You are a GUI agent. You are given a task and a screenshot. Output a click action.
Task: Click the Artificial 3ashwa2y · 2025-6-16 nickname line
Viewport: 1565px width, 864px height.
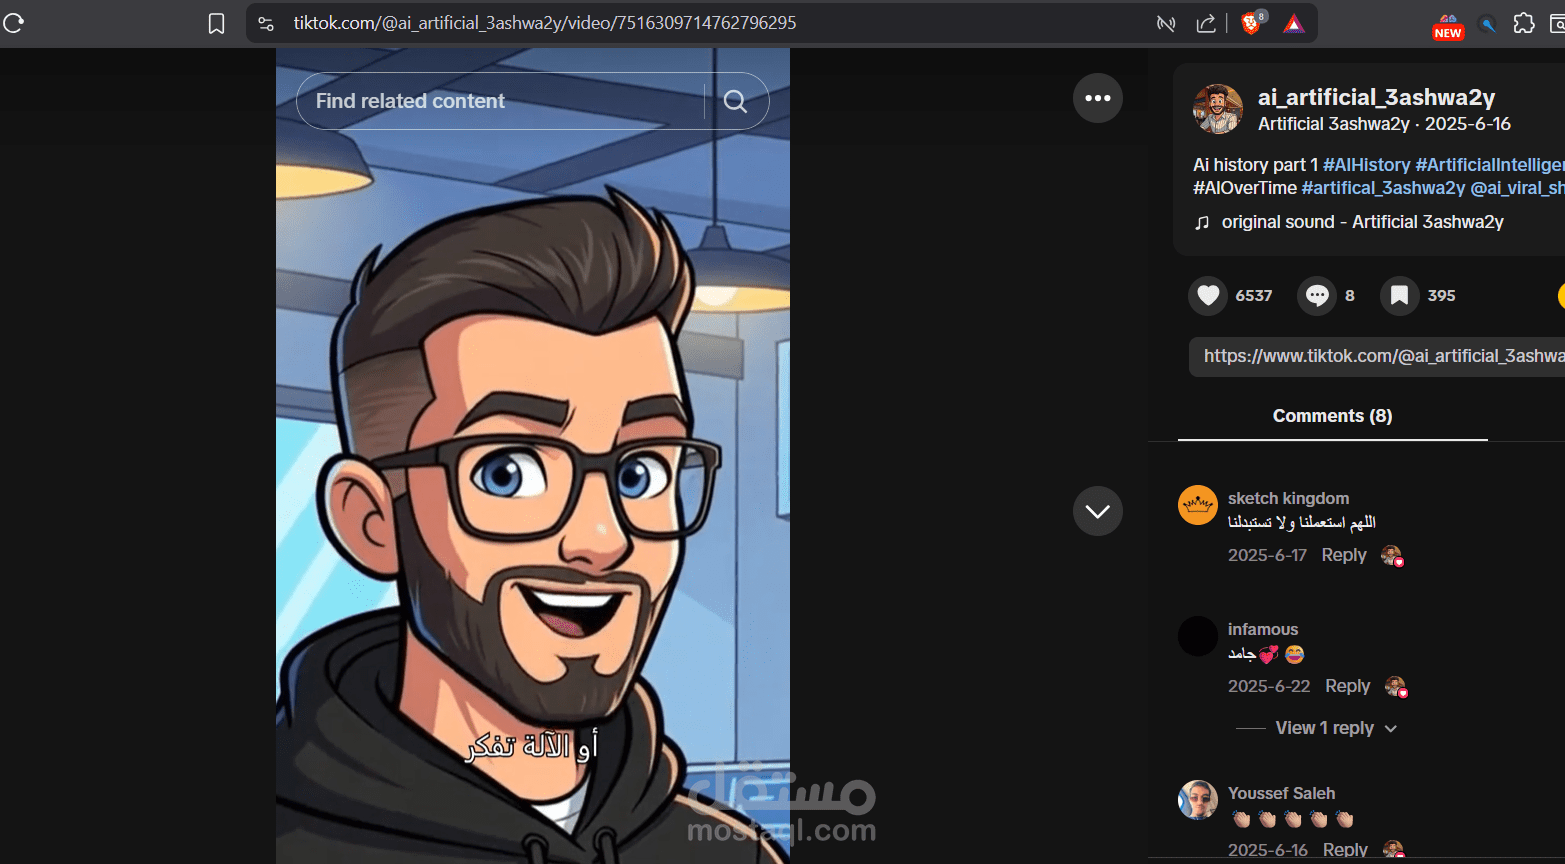click(x=1384, y=124)
